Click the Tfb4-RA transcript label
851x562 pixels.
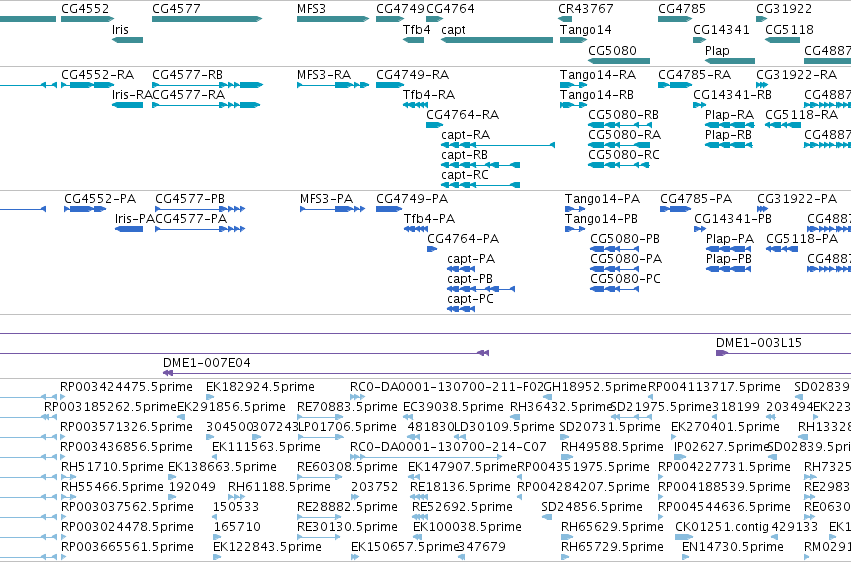tap(429, 95)
